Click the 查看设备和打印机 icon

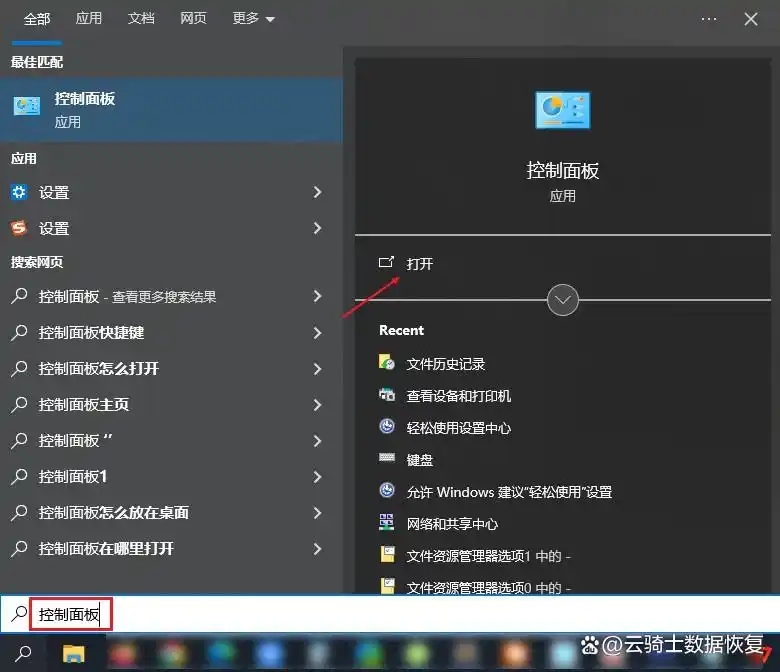(x=387, y=395)
